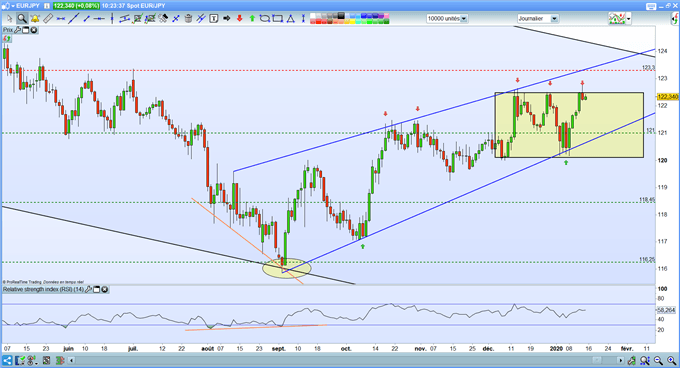Open the Journalier timeframe dropdown
The height and width of the screenshot is (368, 680).
click(538, 19)
